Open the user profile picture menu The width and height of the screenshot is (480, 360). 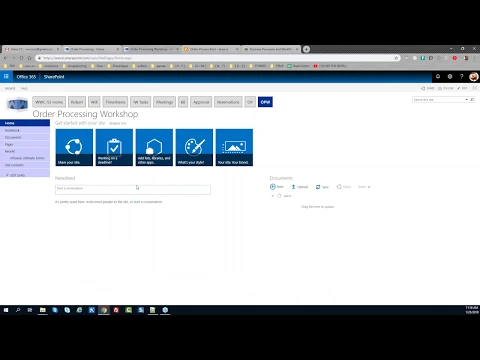tap(474, 77)
